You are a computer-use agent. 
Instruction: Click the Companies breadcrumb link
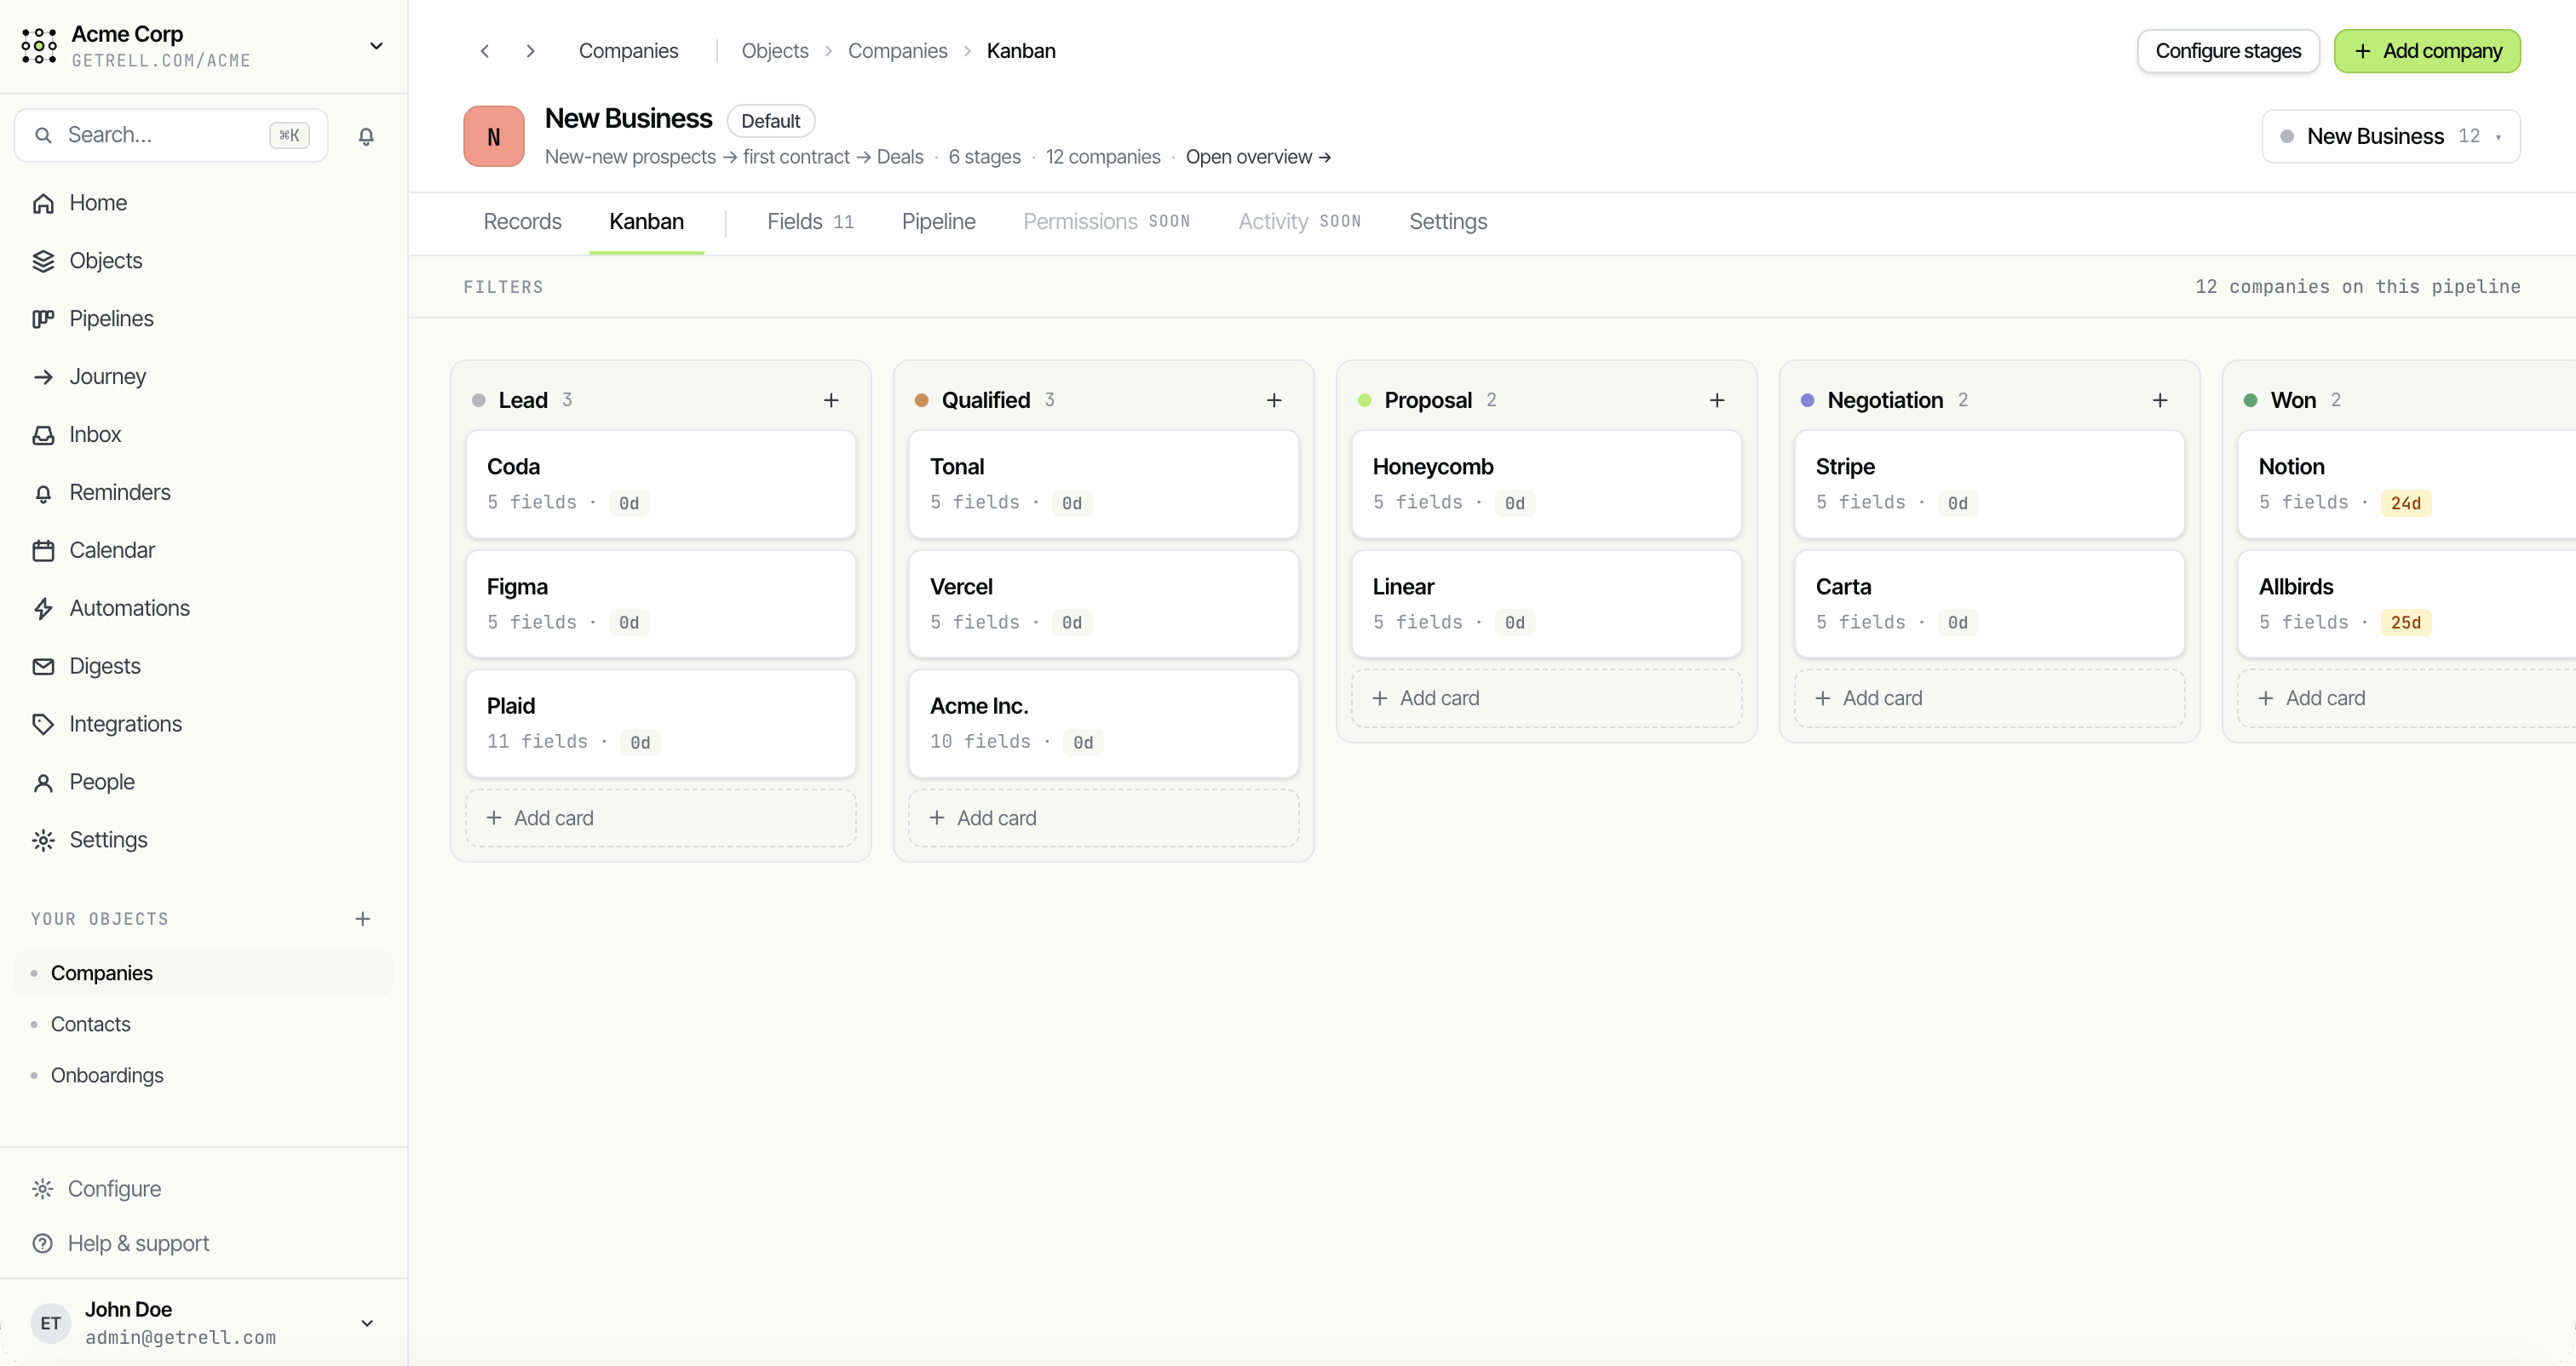coord(897,51)
